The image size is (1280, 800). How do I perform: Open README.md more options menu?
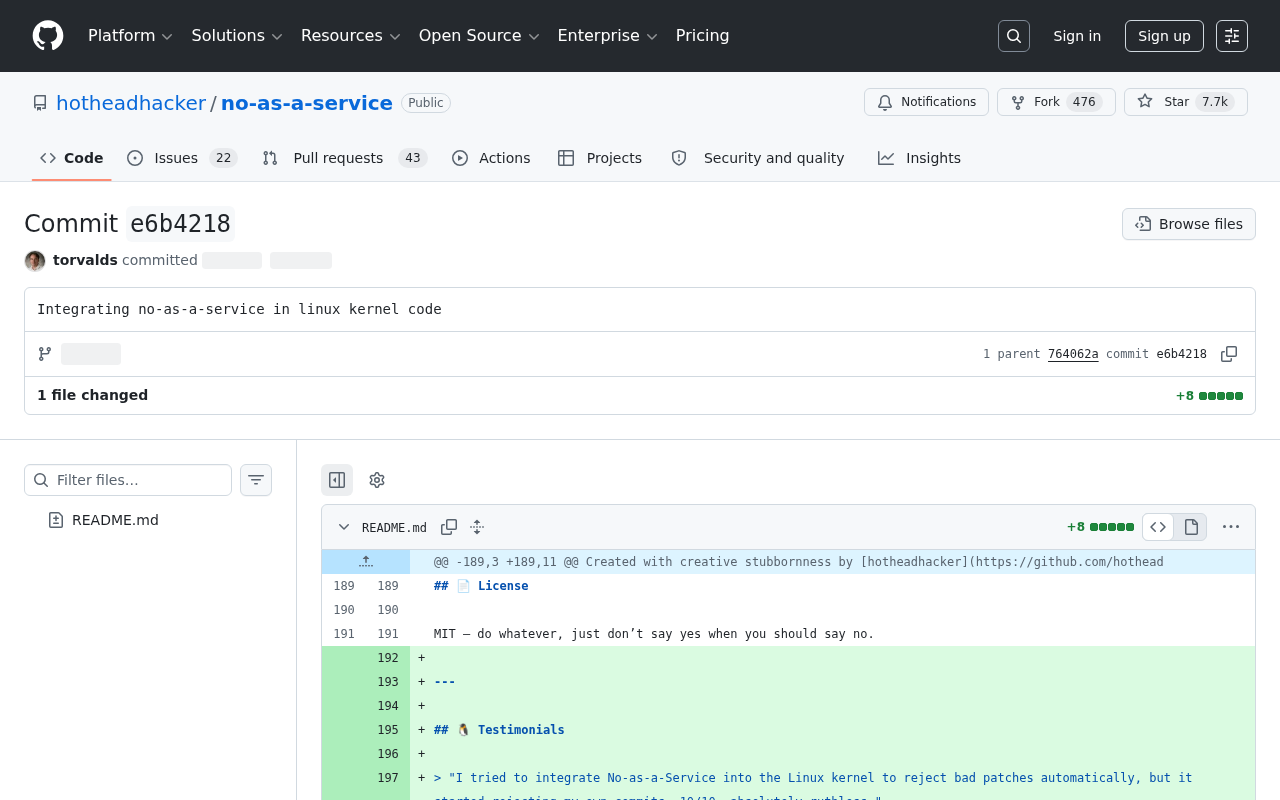tap(1231, 527)
